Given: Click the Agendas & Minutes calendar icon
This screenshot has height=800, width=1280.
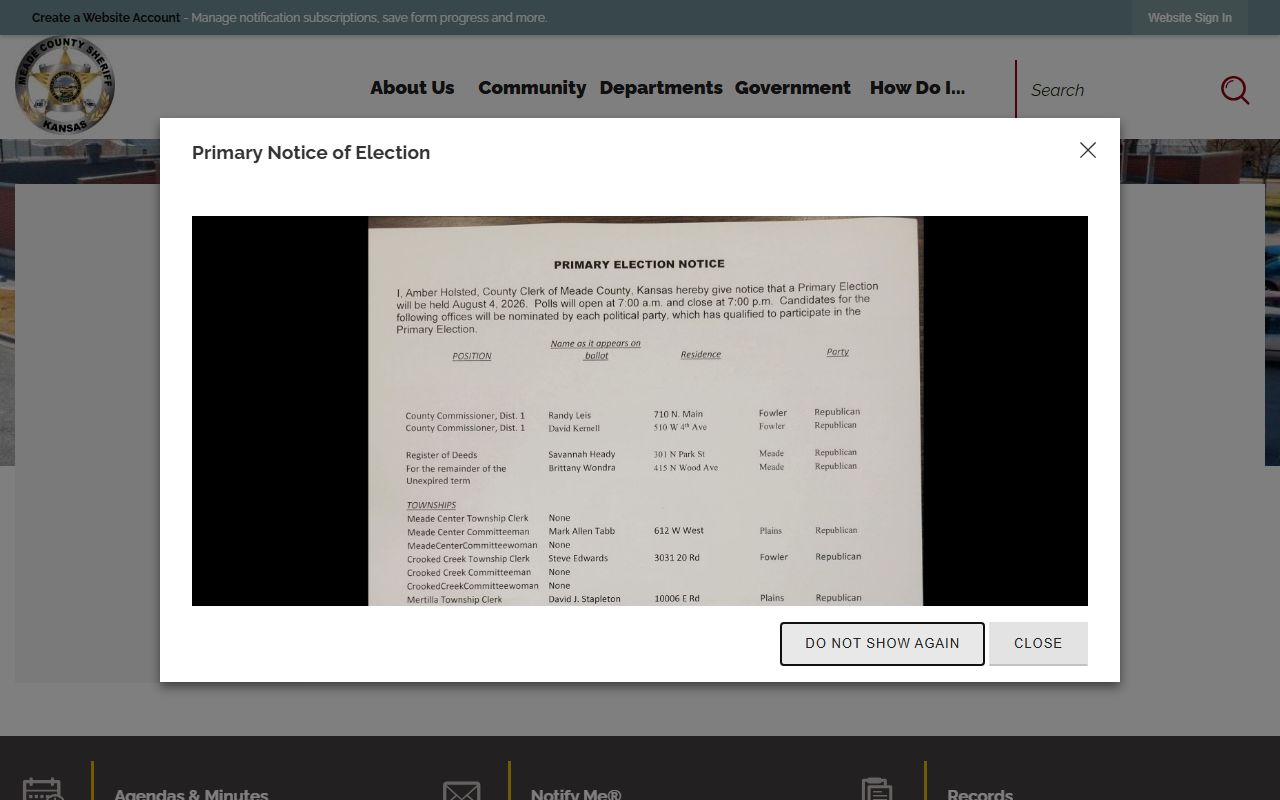Looking at the screenshot, I should pos(43,789).
